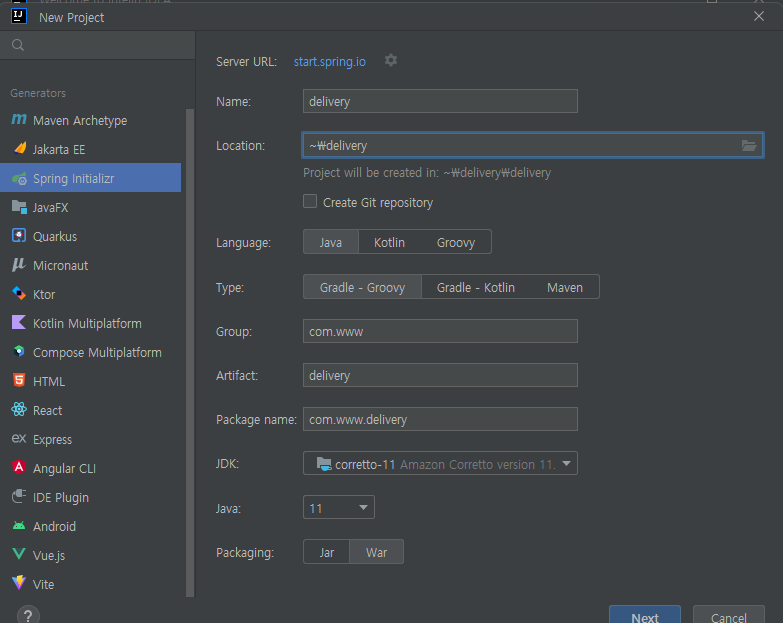Click the Cancel button

(729, 615)
